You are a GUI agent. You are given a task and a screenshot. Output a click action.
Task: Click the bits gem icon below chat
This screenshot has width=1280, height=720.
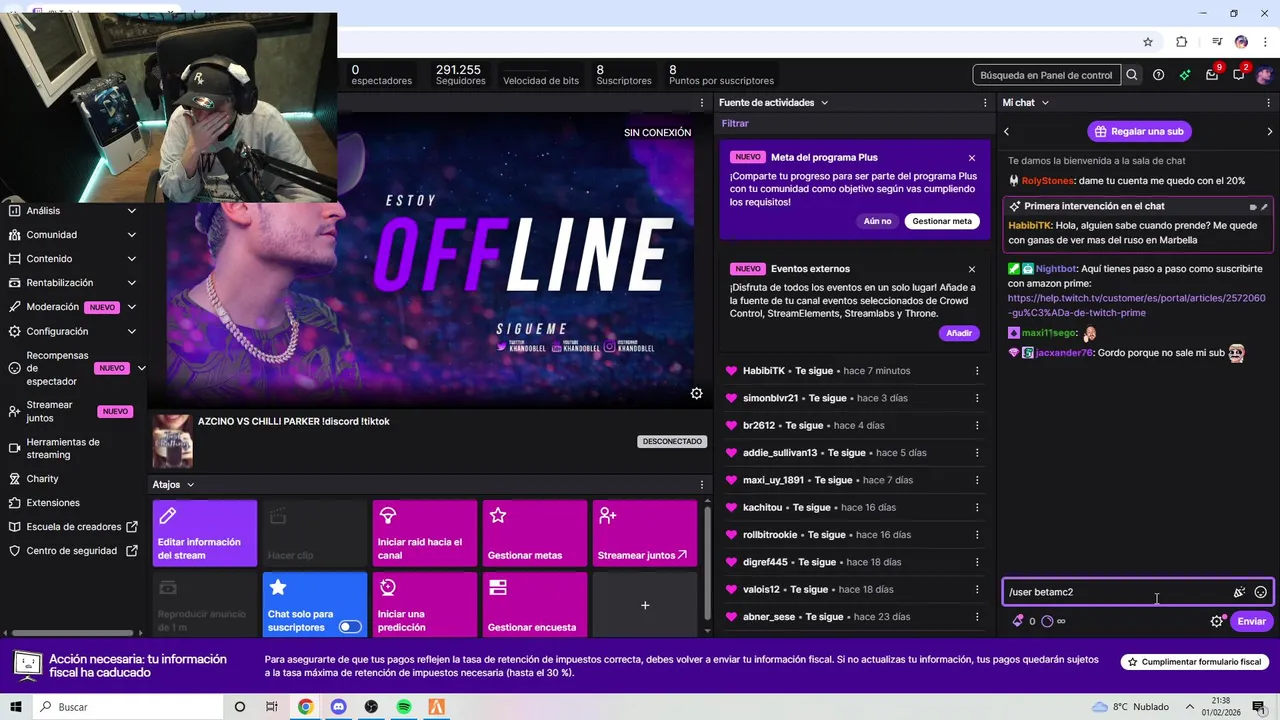pos(1018,621)
